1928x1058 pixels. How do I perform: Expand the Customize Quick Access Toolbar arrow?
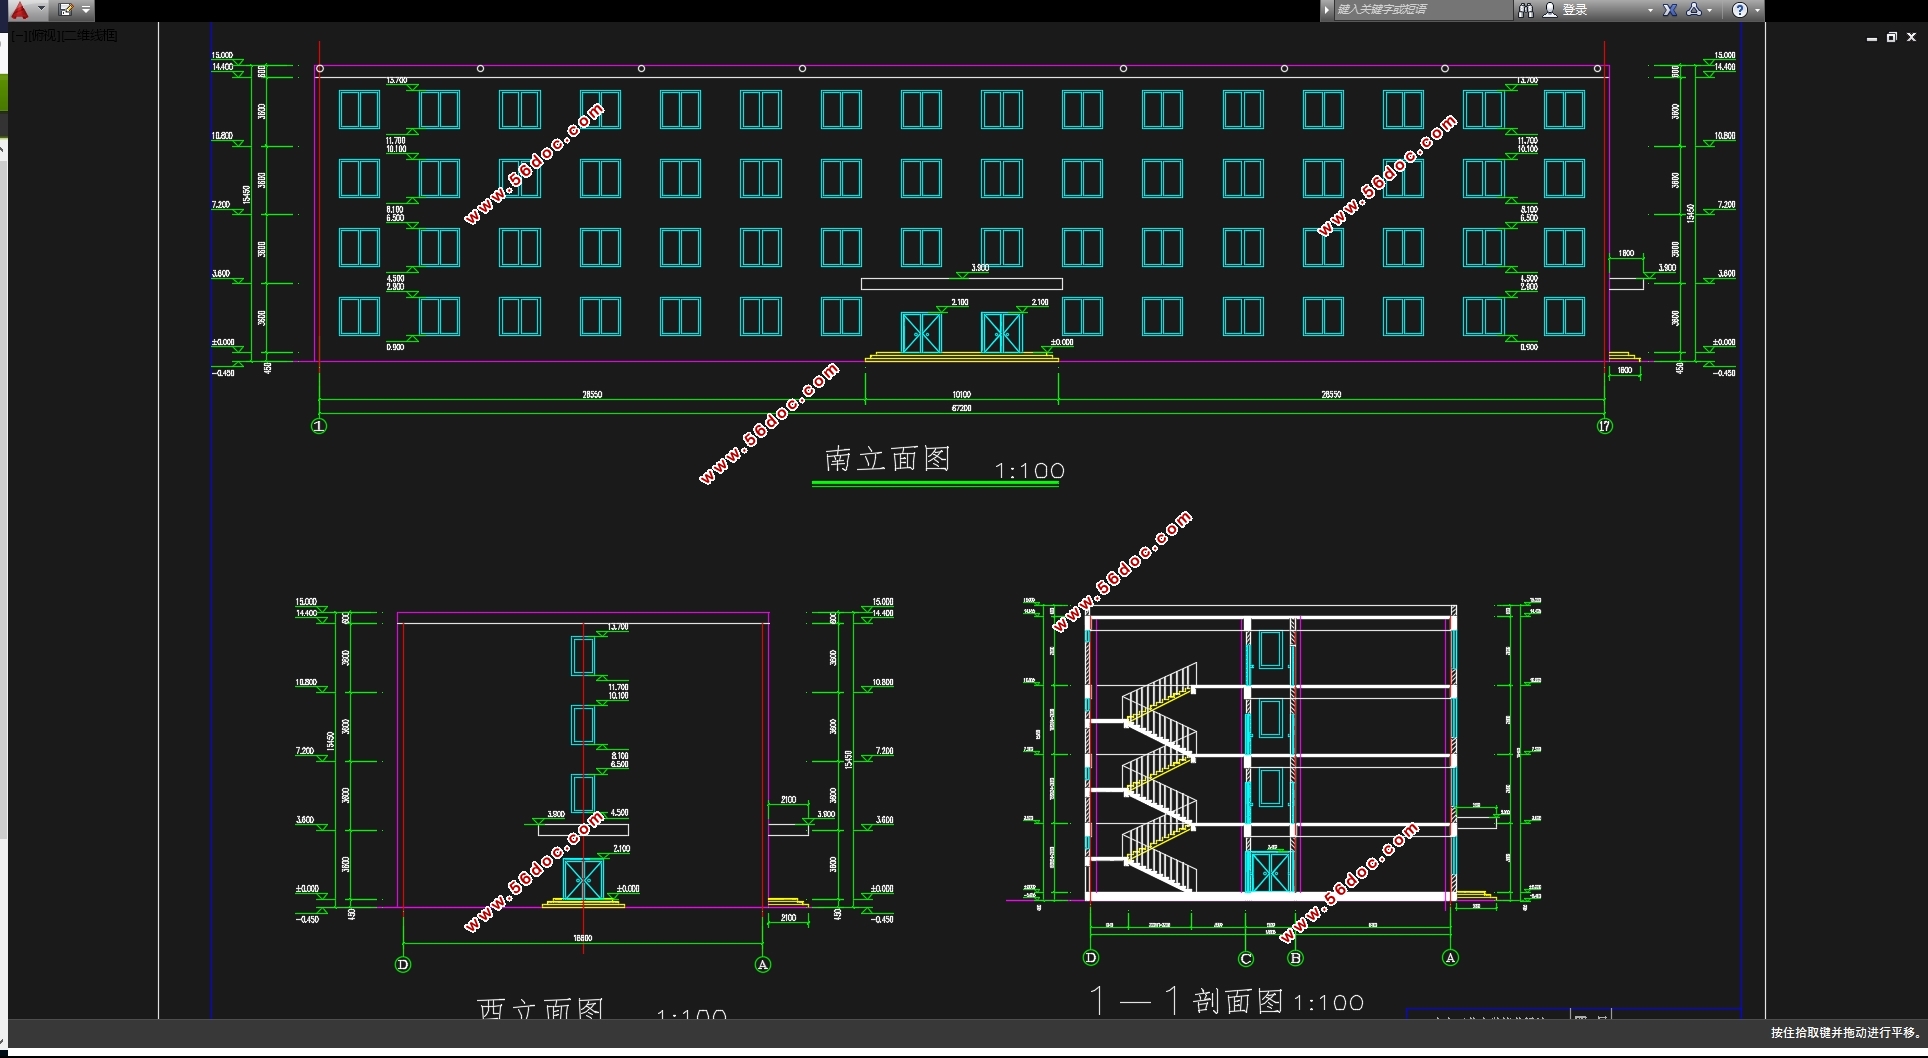click(x=86, y=10)
